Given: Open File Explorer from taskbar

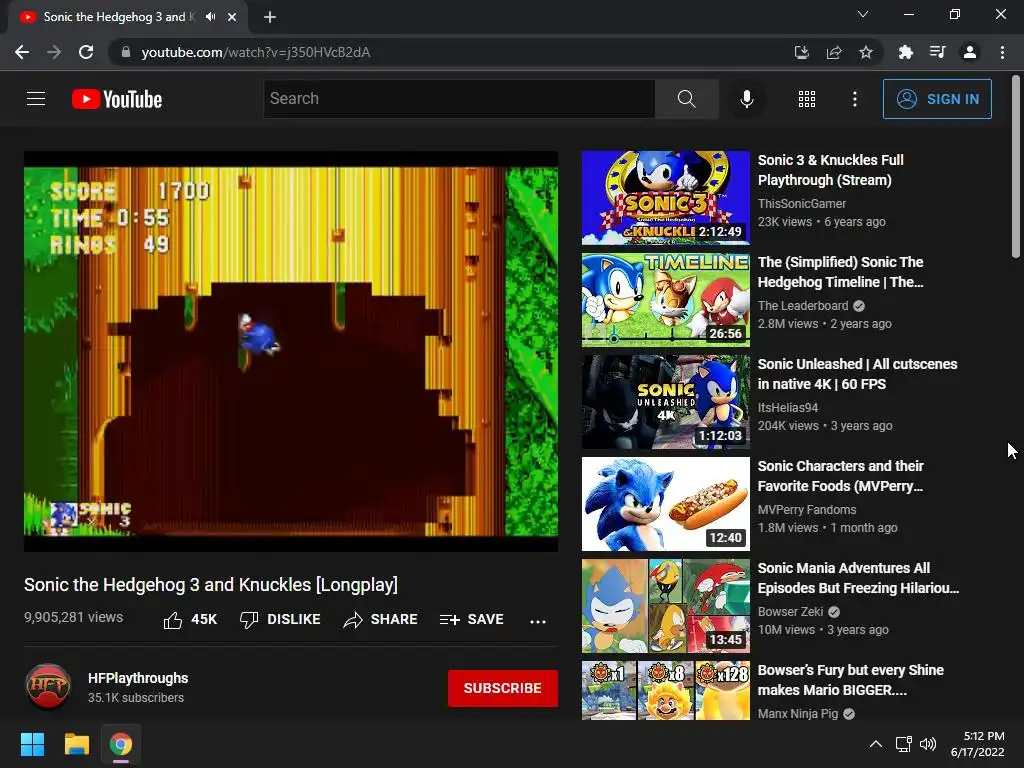Looking at the screenshot, I should [76, 744].
